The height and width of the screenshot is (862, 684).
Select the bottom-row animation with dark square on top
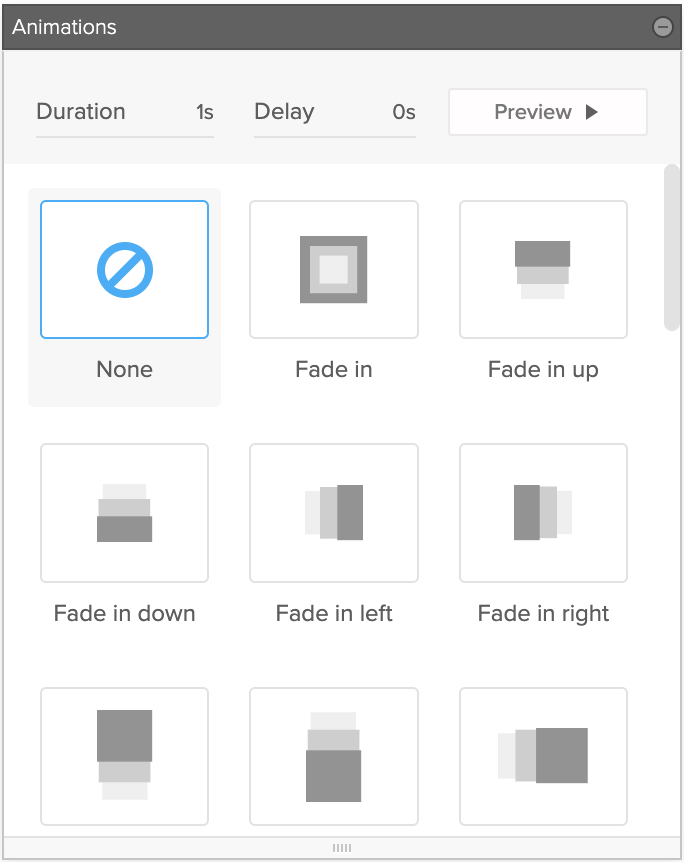tap(124, 755)
